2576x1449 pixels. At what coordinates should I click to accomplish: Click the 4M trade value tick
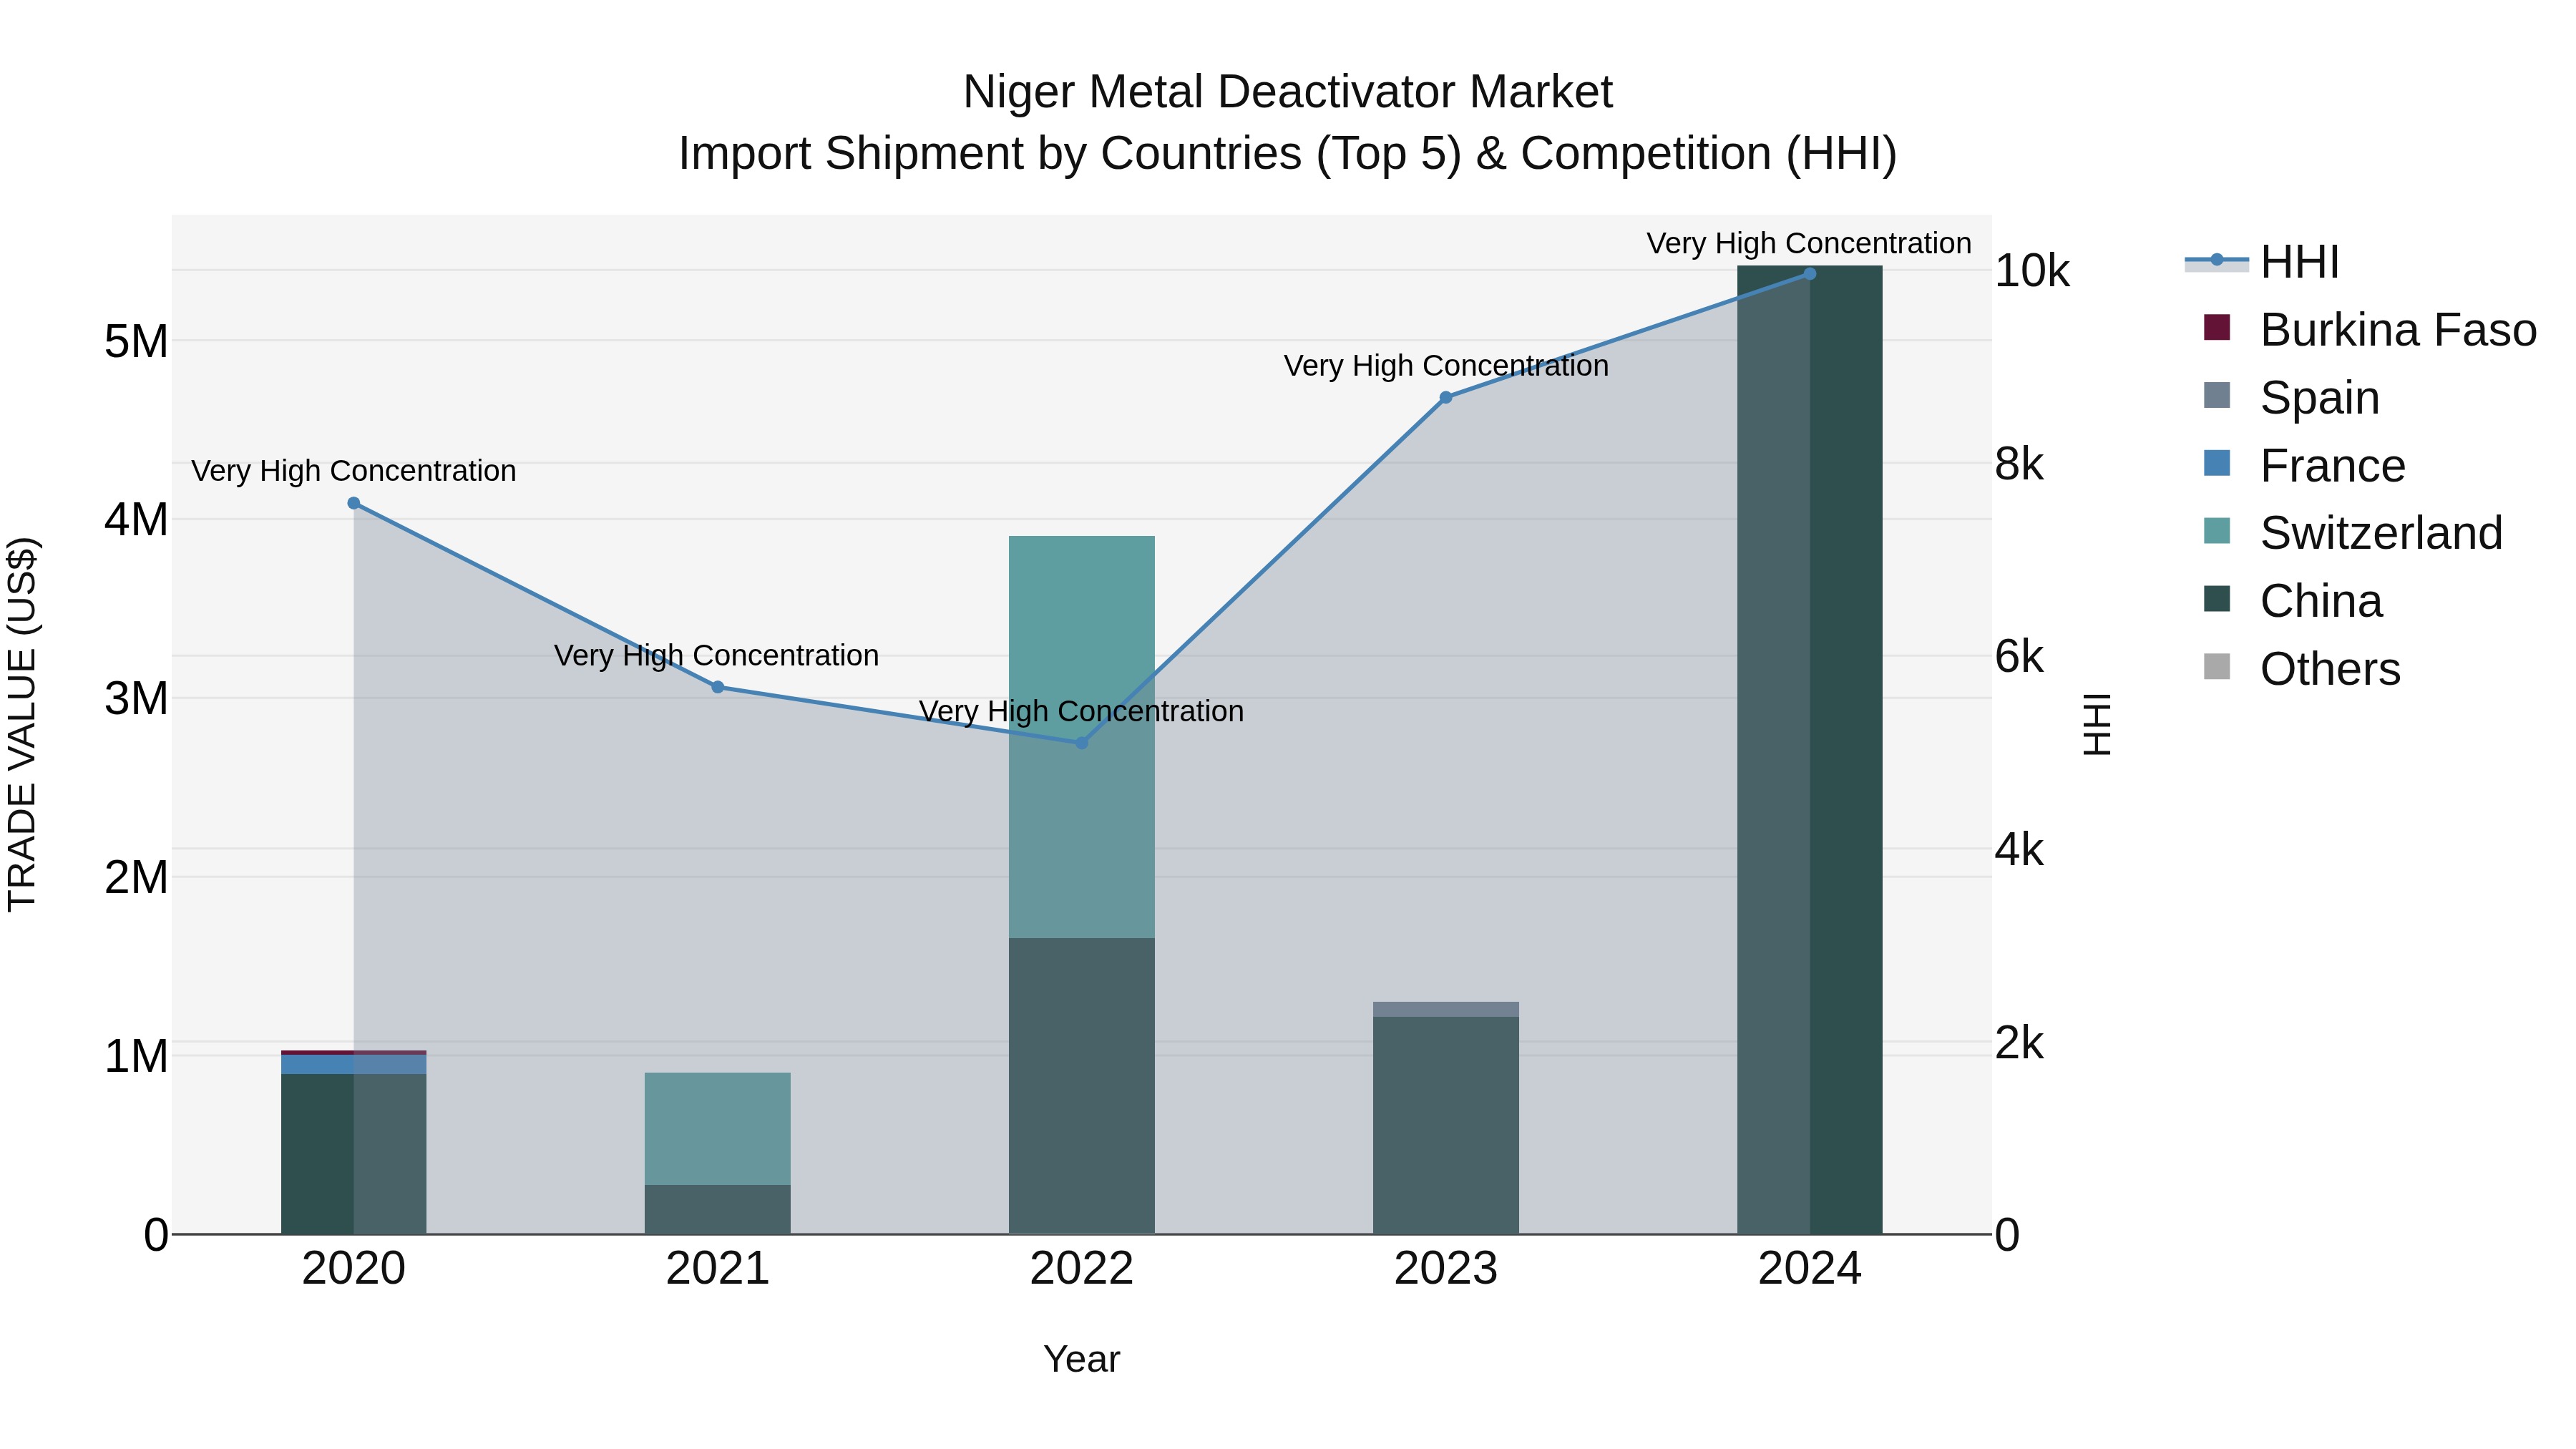coord(137,519)
